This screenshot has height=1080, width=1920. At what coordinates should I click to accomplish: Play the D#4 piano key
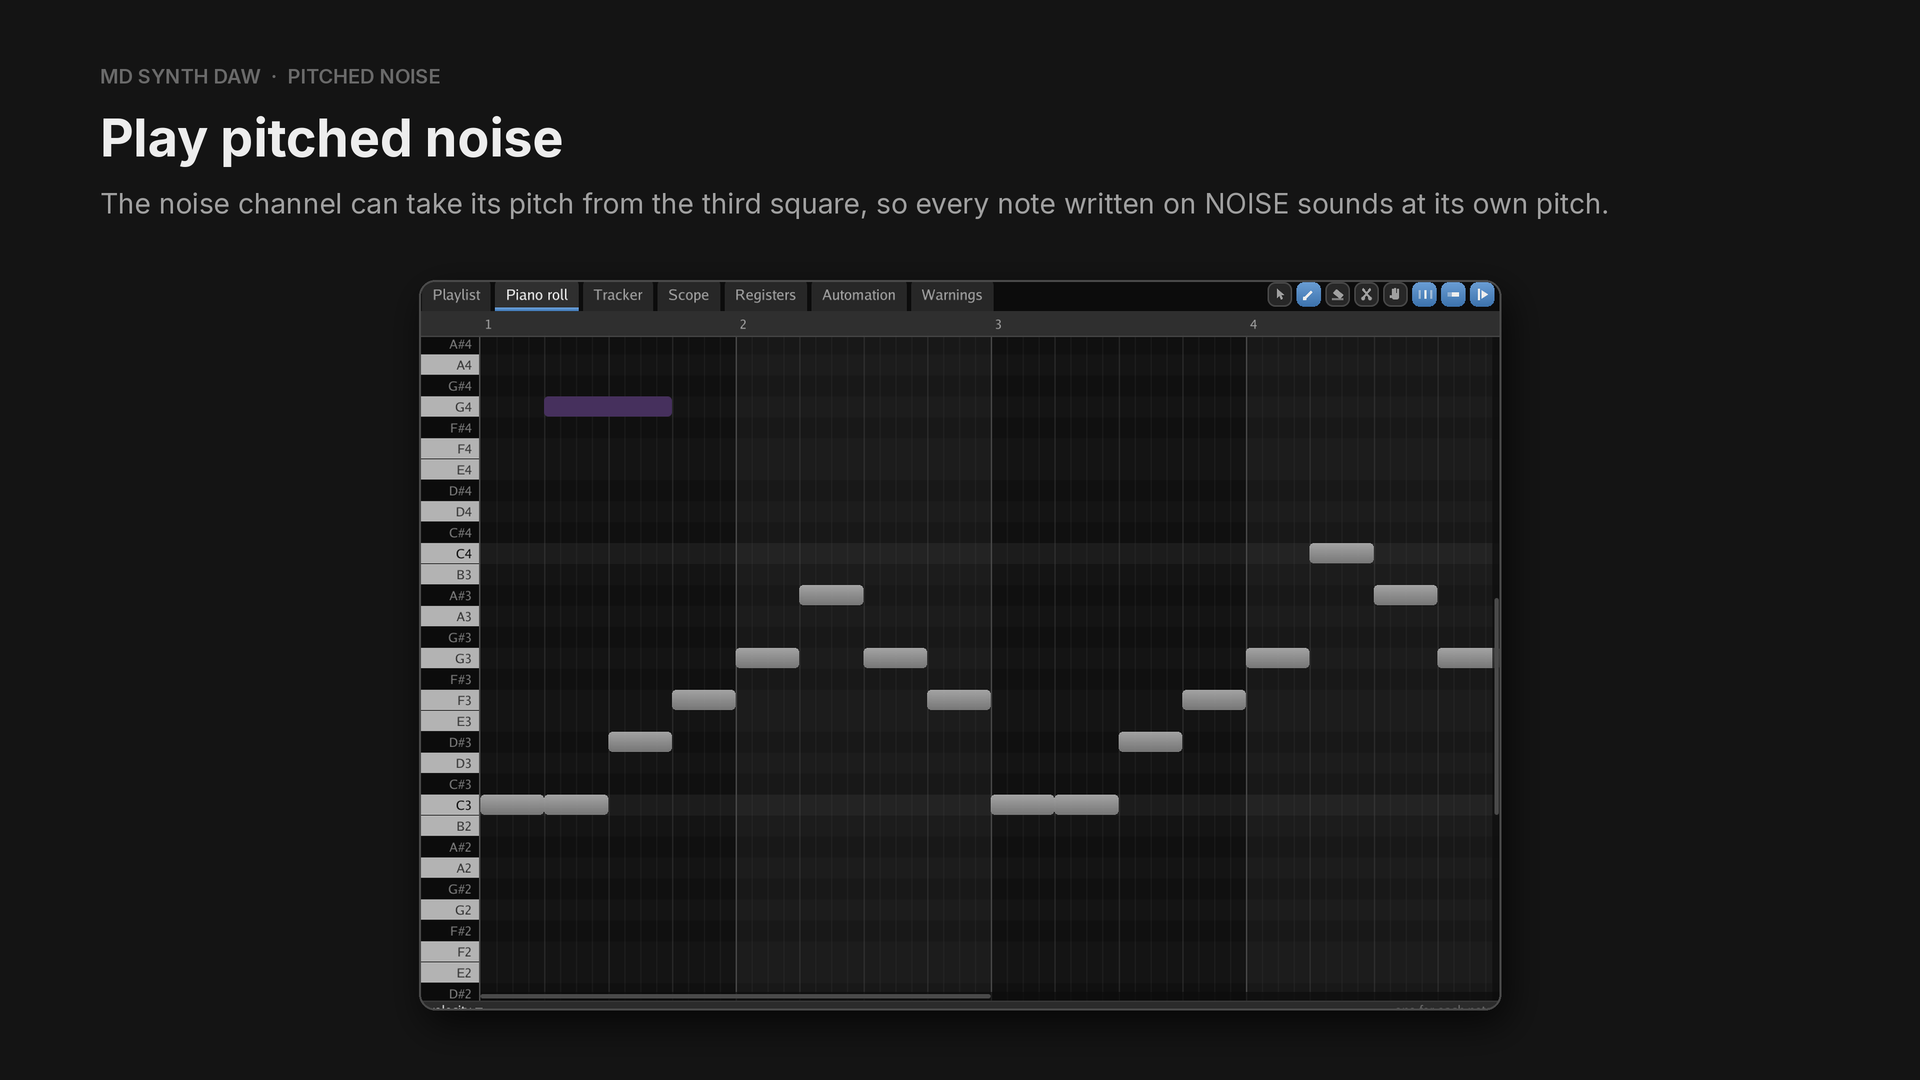[x=450, y=491]
